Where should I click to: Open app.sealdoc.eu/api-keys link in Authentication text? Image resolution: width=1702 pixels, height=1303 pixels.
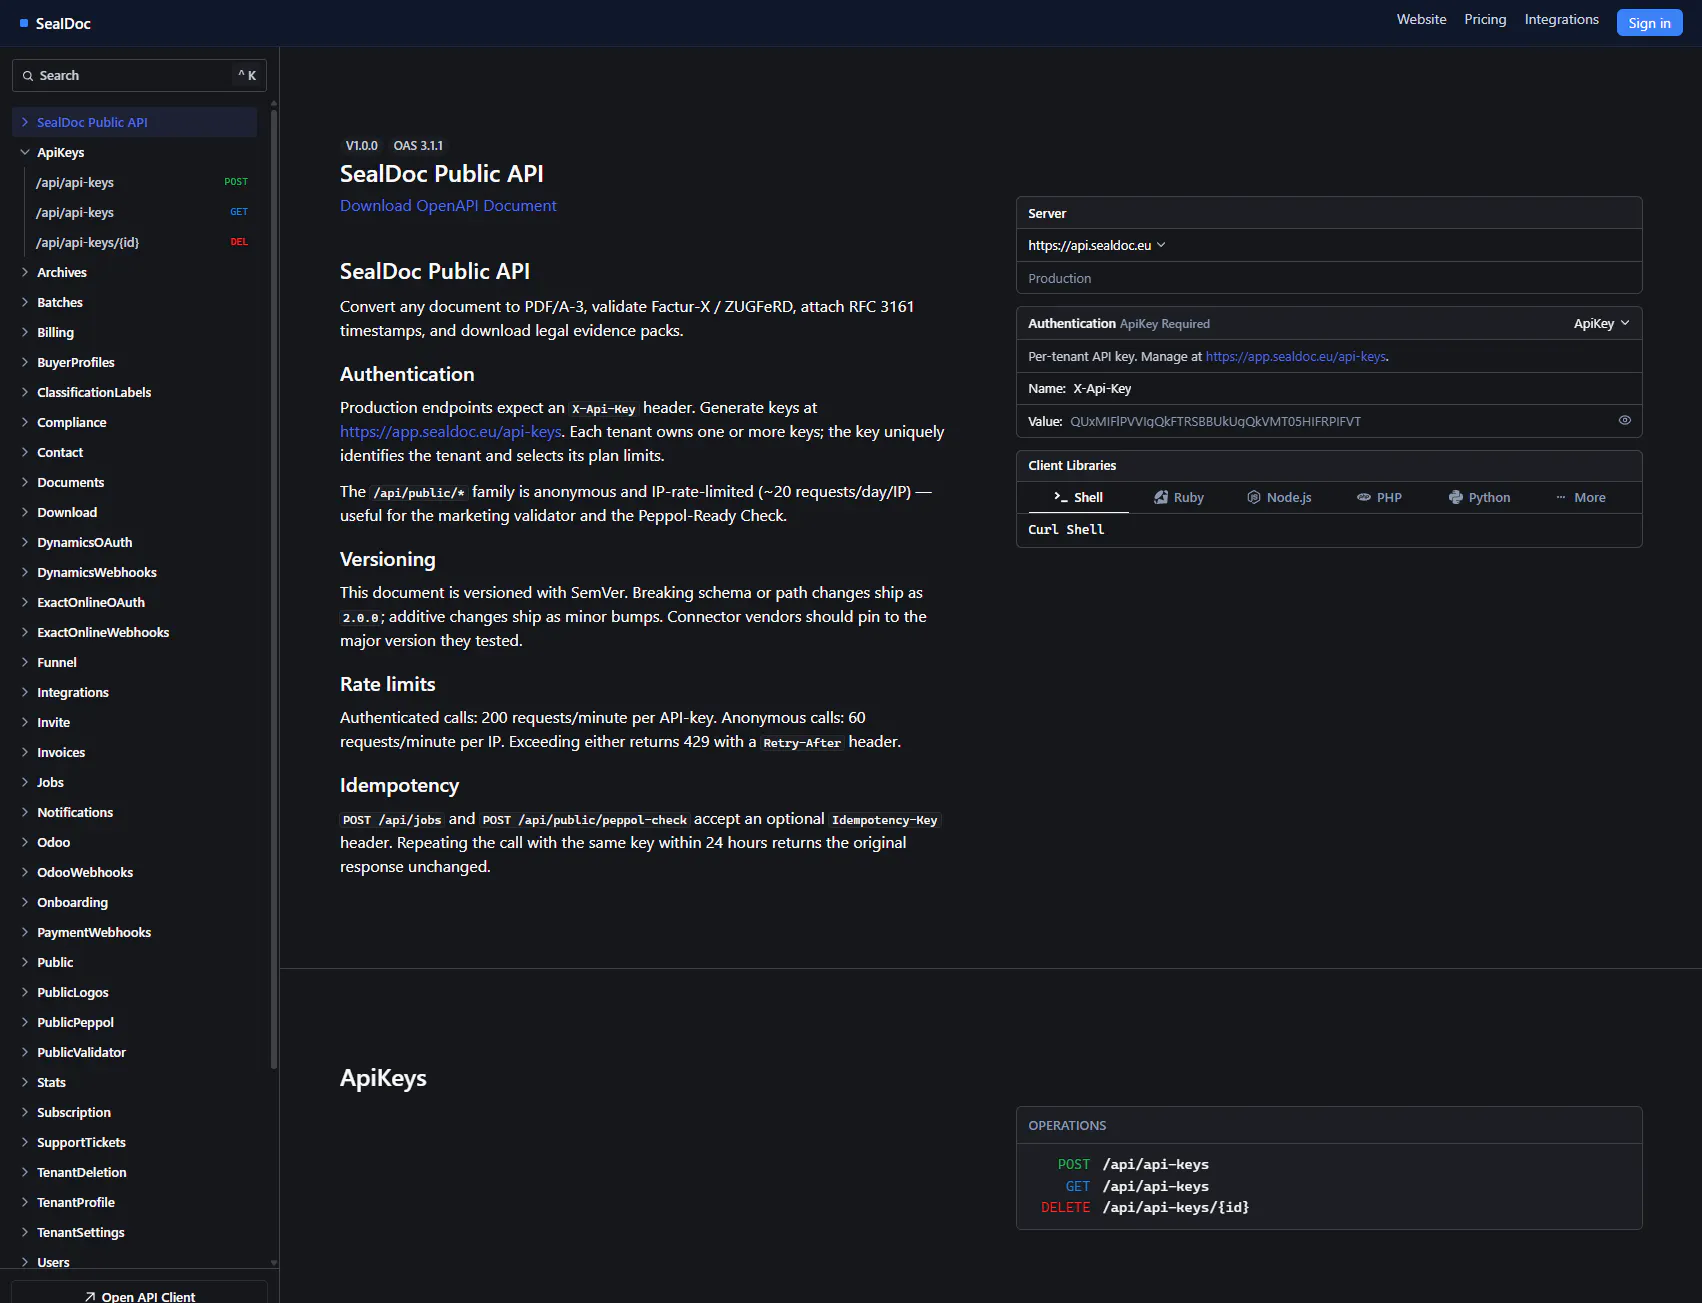point(450,431)
